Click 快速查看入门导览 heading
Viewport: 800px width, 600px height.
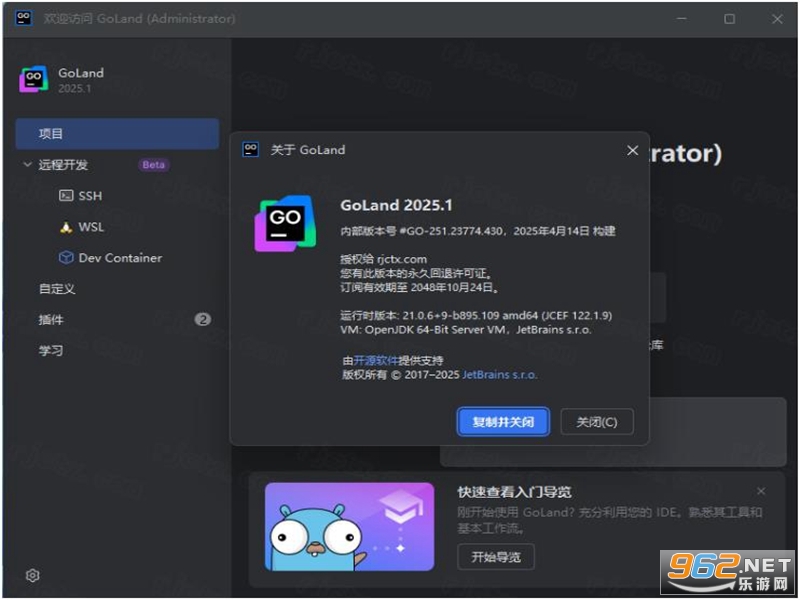point(514,492)
